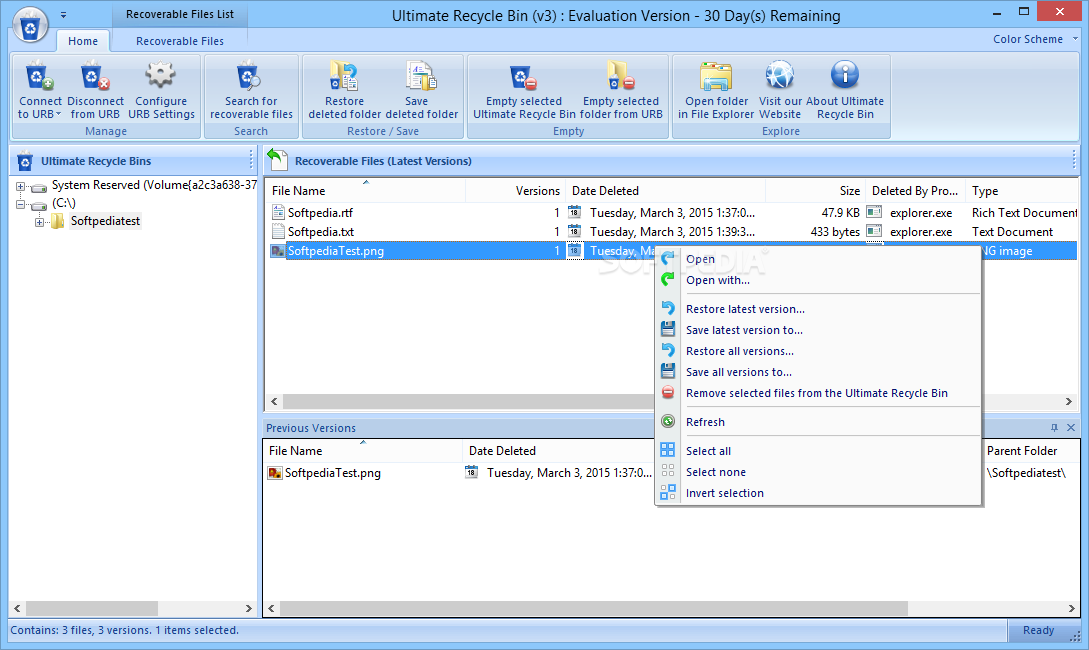Click right arrow of Recoverable Files scrollbar

pos(1069,401)
